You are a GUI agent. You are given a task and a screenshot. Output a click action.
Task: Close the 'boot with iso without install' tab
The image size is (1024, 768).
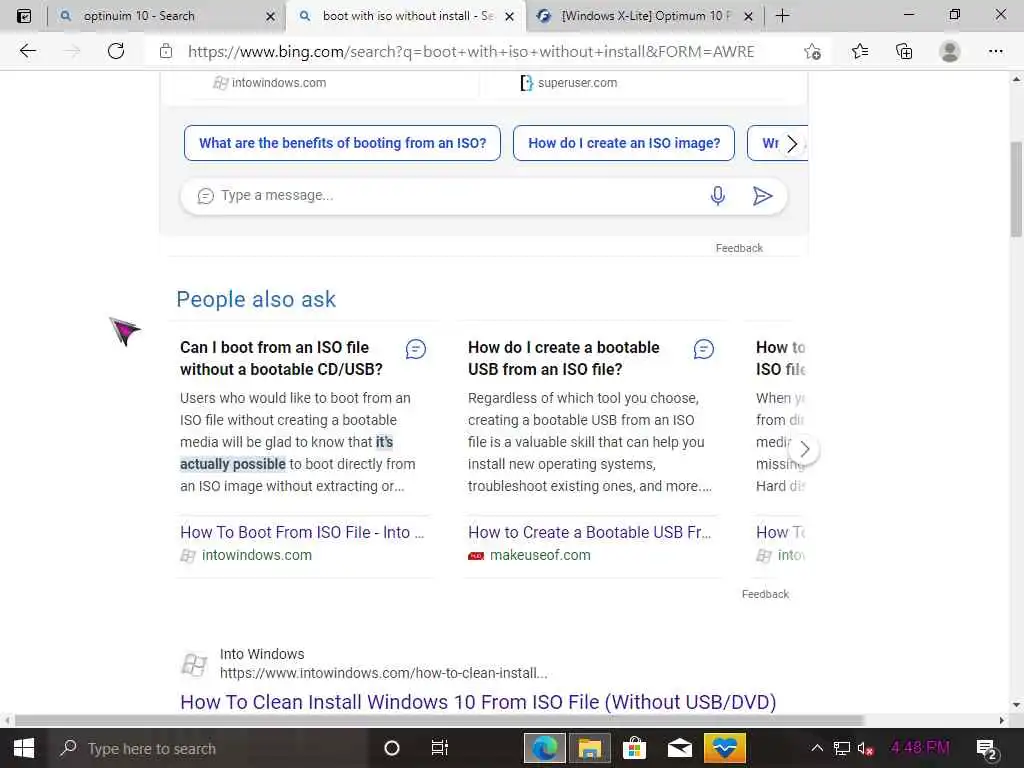pos(509,16)
